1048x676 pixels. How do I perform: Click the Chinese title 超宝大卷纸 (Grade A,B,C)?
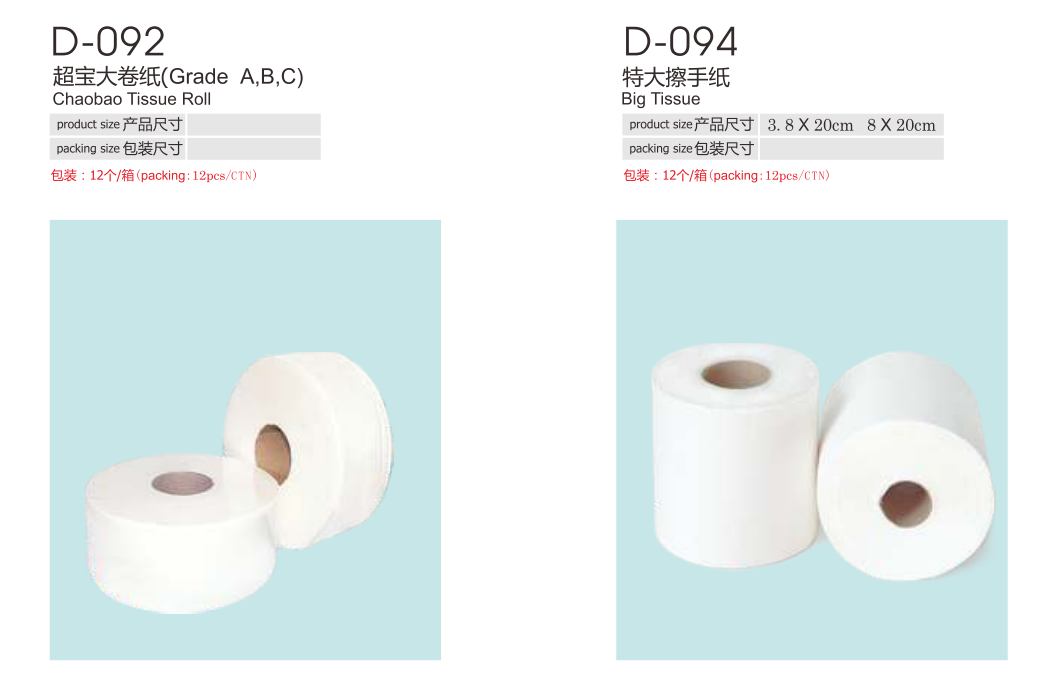178,77
